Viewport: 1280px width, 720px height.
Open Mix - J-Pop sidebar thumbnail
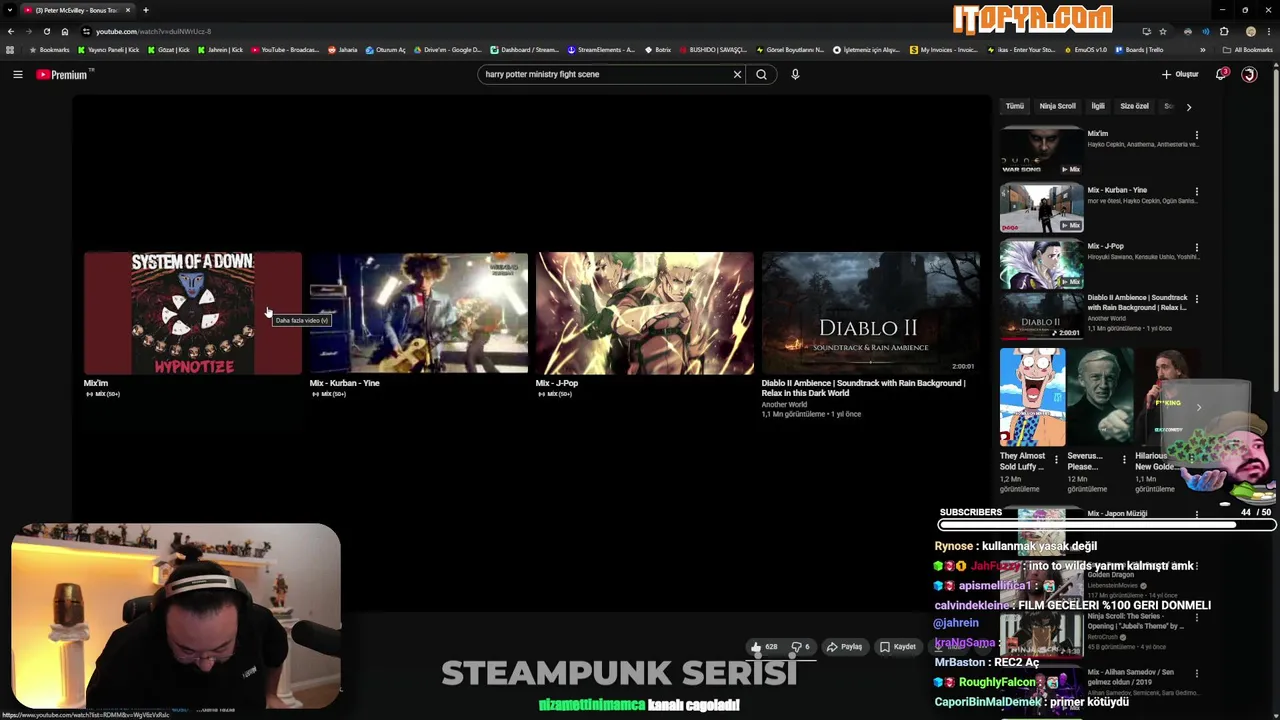point(1041,263)
